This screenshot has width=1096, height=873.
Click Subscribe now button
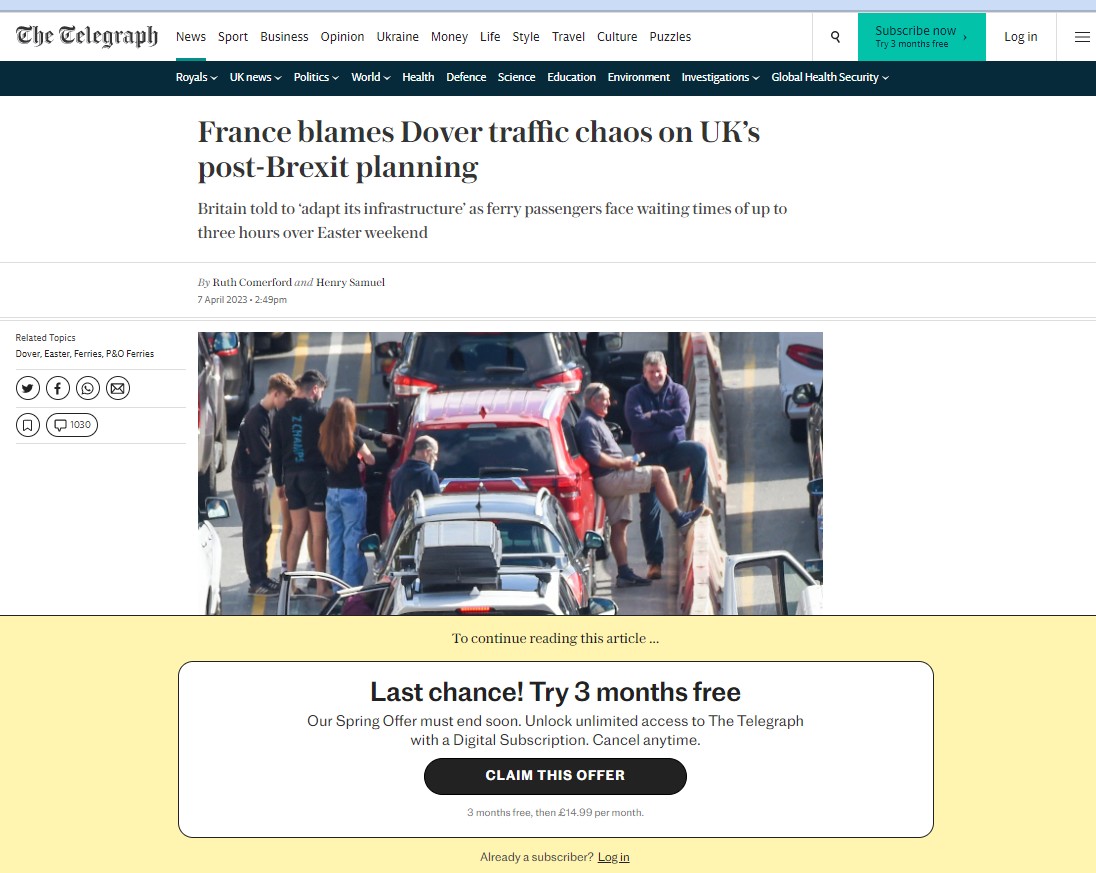921,37
